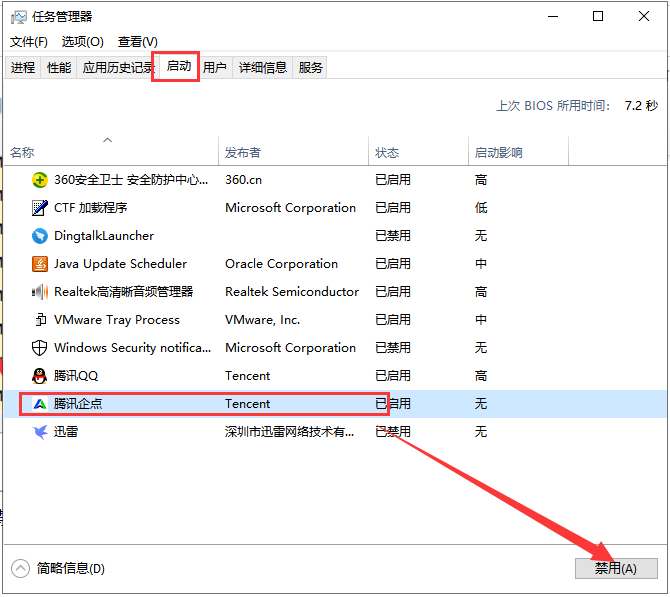Click Tencent publisher in the 腾讯QQ row
Image resolution: width=670 pixels, height=597 pixels.
click(247, 376)
